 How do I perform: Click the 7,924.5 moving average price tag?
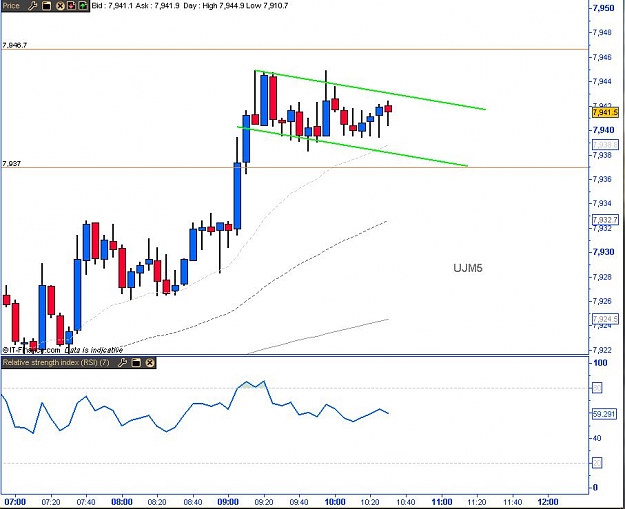click(x=605, y=319)
